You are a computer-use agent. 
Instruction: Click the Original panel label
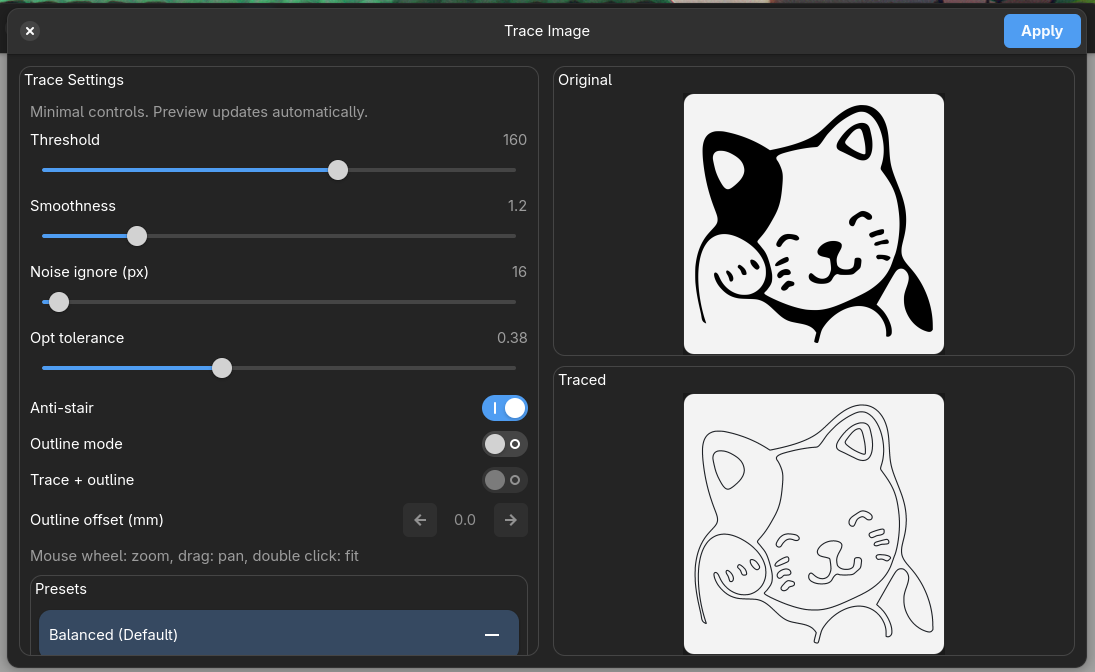pos(585,80)
